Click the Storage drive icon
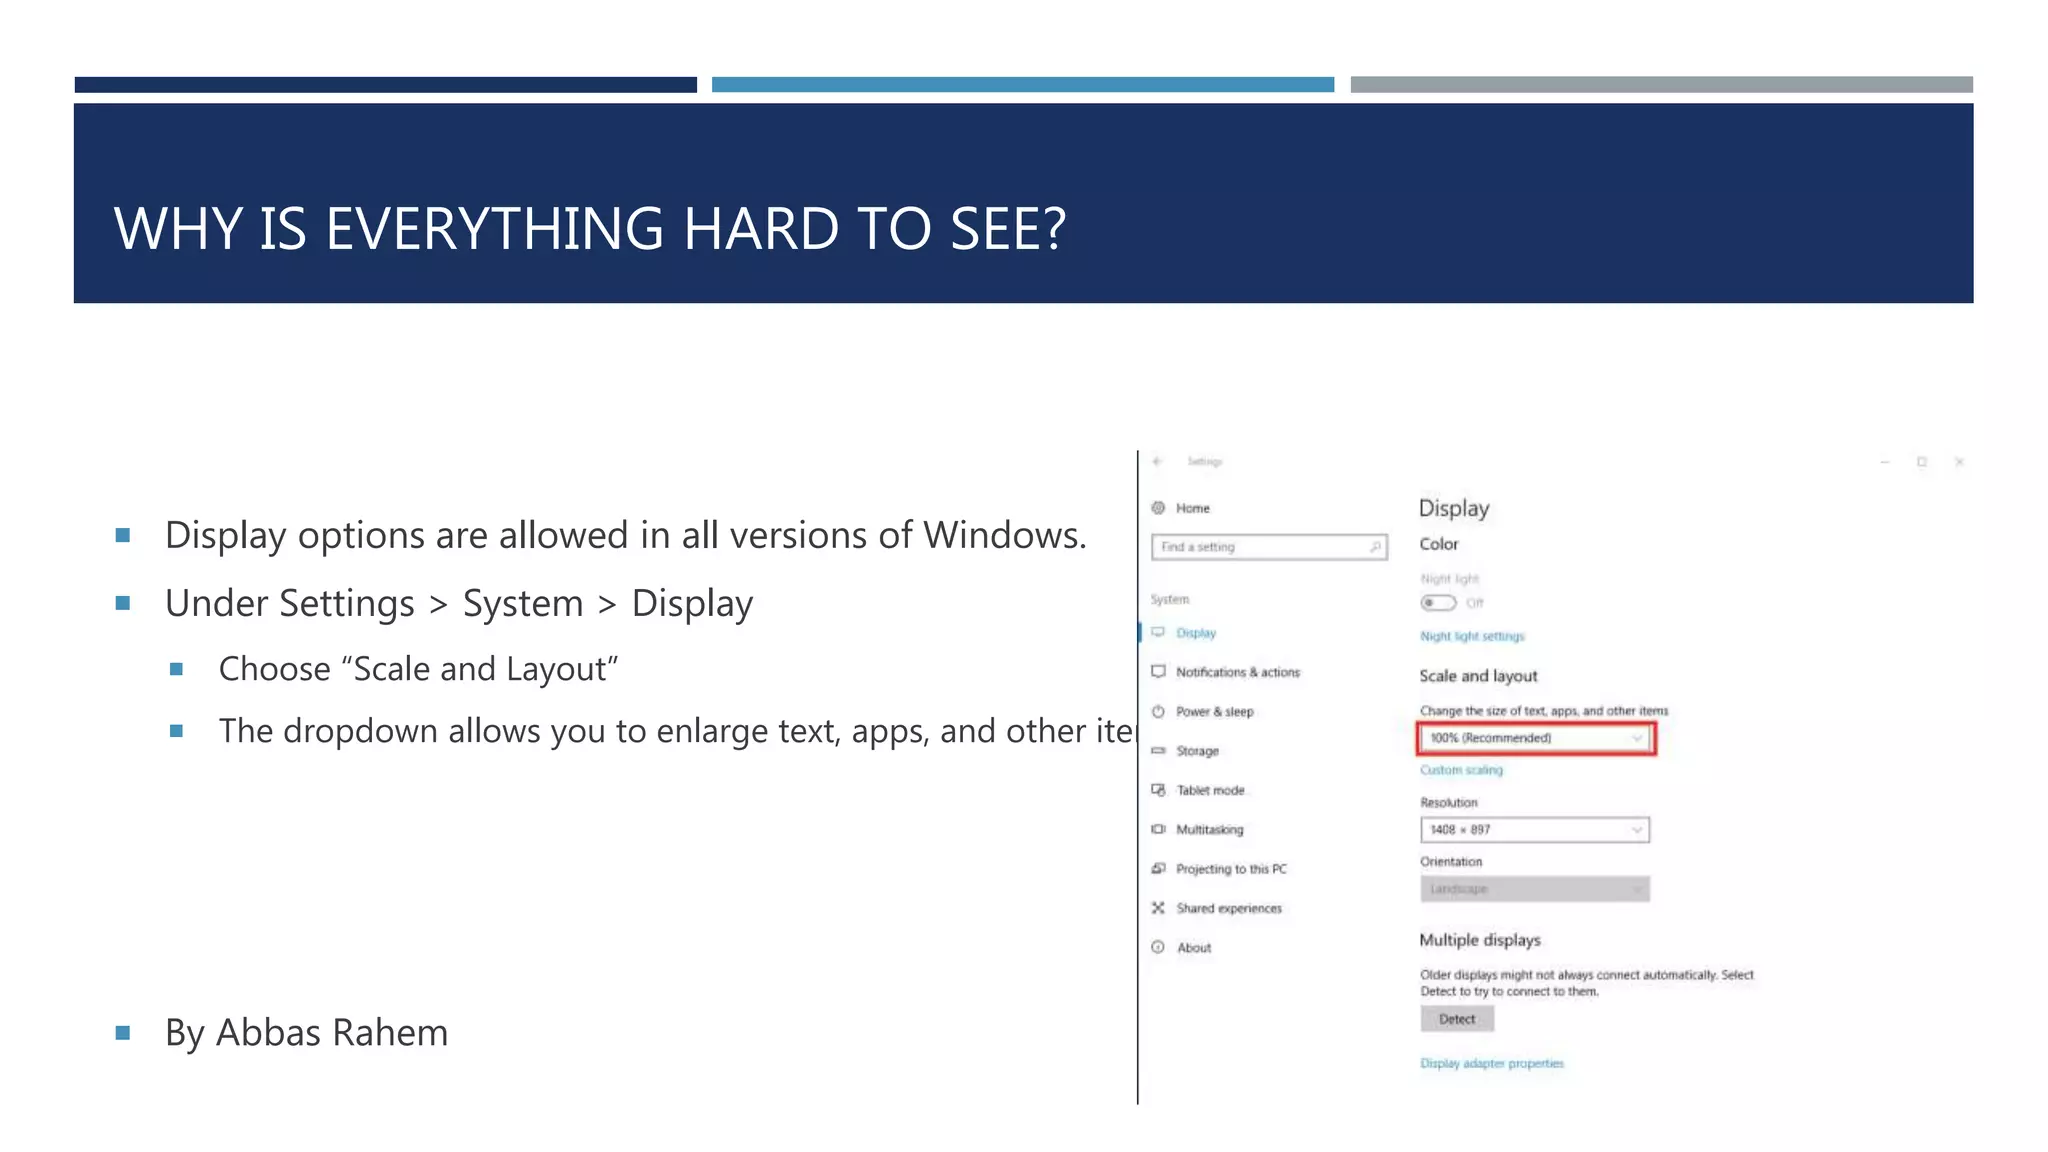The image size is (2048, 1152). [x=1158, y=750]
